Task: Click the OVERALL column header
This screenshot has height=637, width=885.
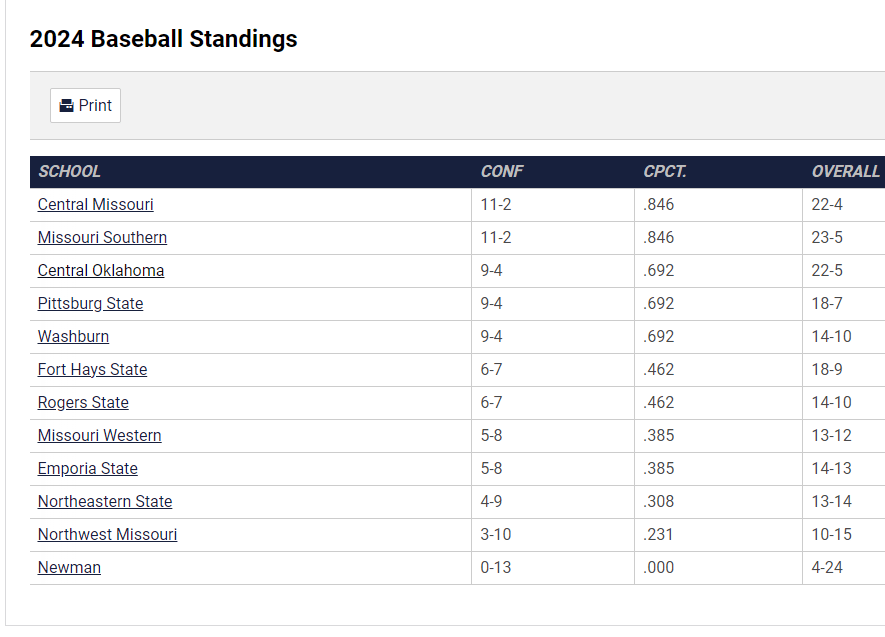Action: [845, 172]
